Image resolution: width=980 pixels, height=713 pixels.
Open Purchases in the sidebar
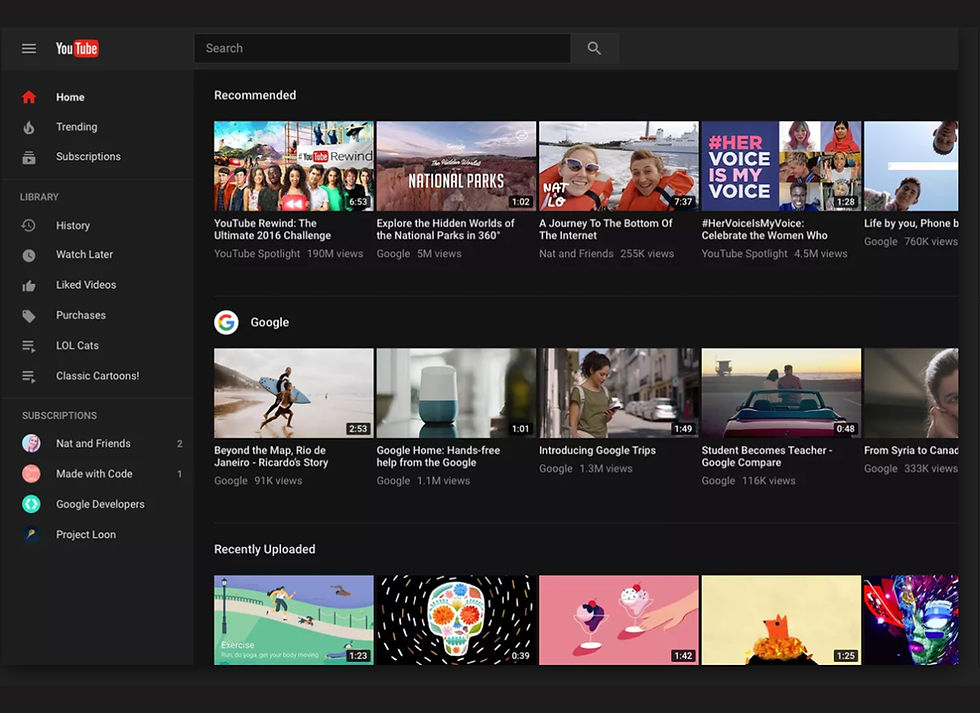tap(81, 315)
